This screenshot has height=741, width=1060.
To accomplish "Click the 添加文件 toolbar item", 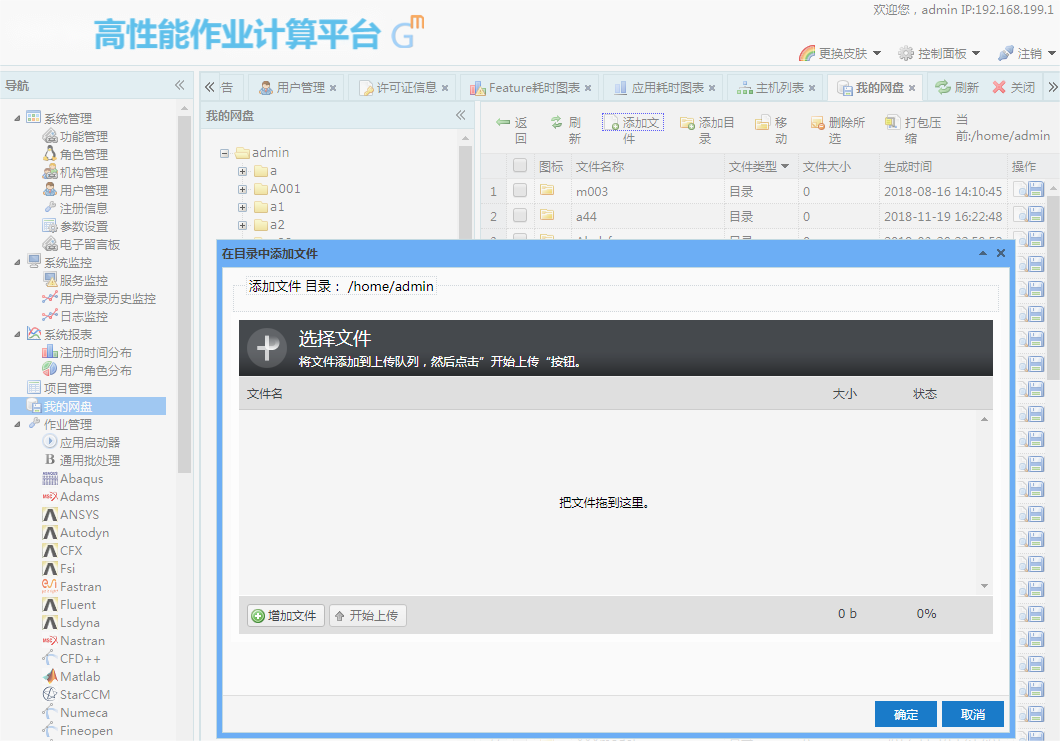I will pos(633,130).
